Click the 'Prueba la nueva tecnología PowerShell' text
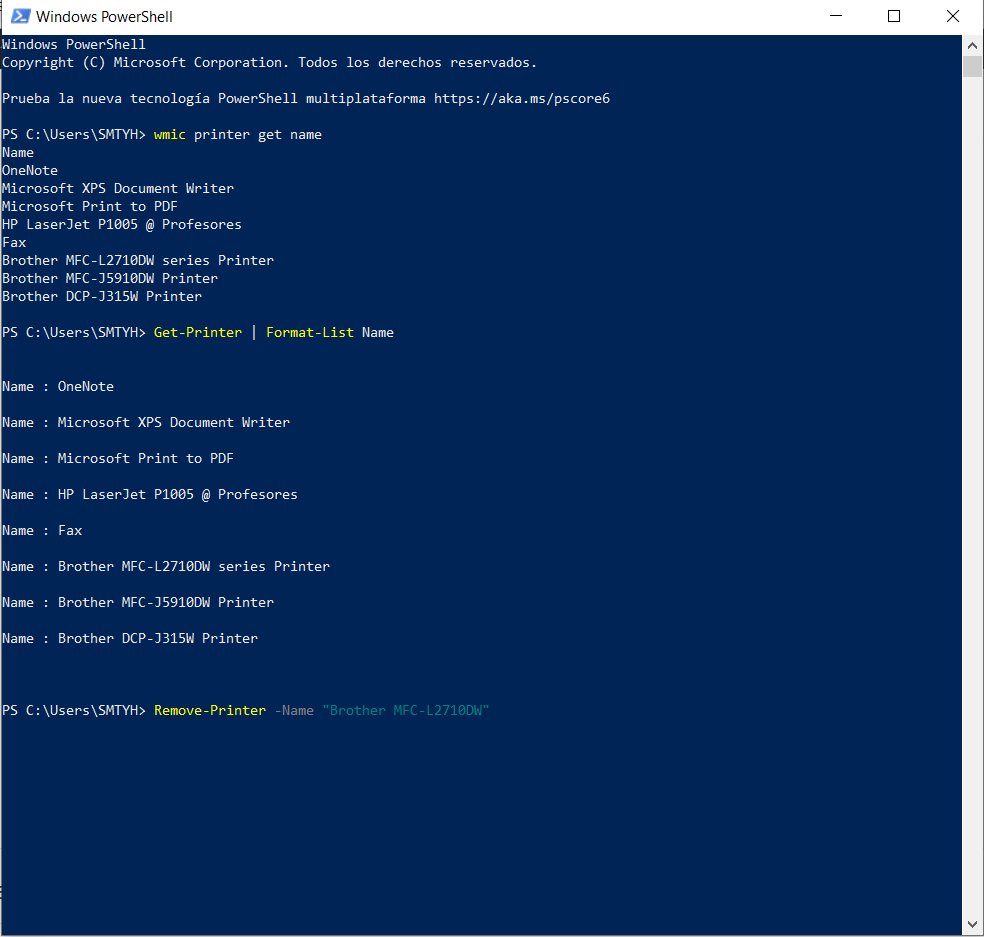The image size is (984, 937). coord(150,99)
